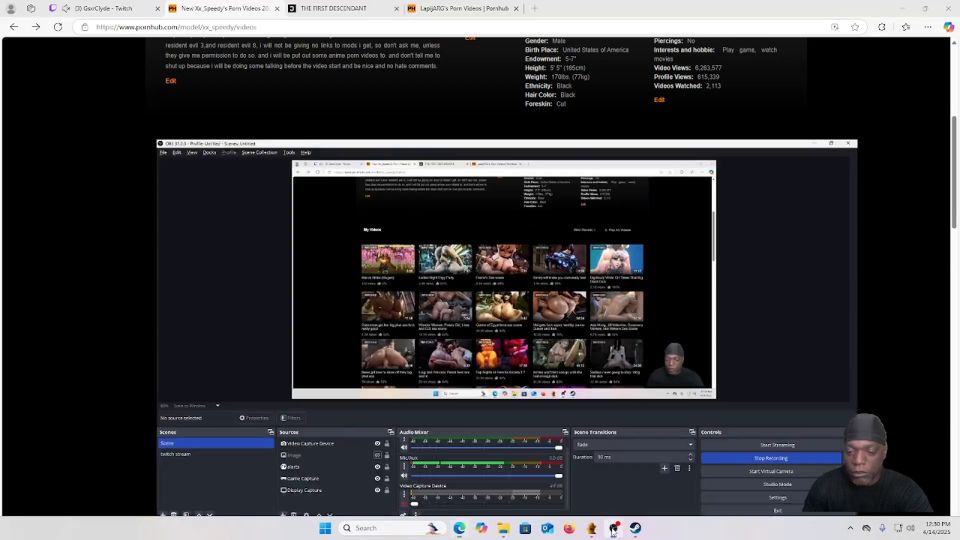Viewport: 960px width, 540px height.
Task: Open Windows Start menu
Action: click(325, 528)
